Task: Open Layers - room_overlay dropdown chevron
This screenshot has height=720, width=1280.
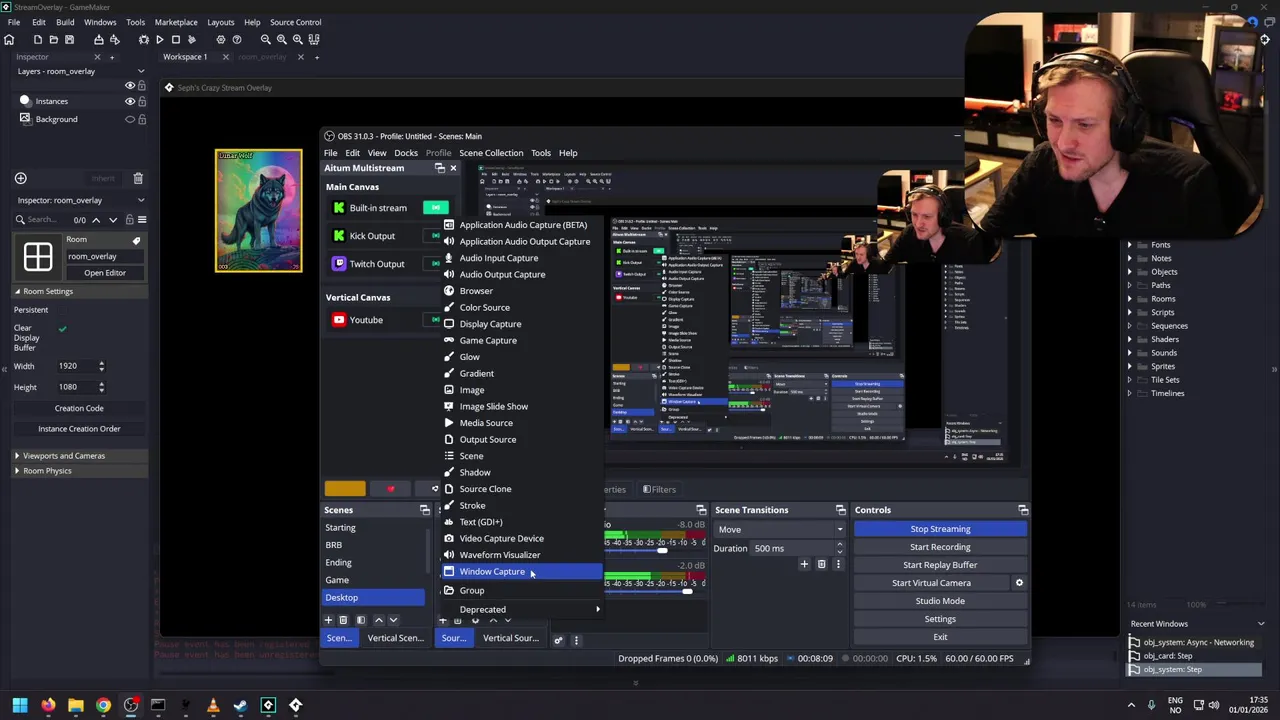Action: coord(141,71)
